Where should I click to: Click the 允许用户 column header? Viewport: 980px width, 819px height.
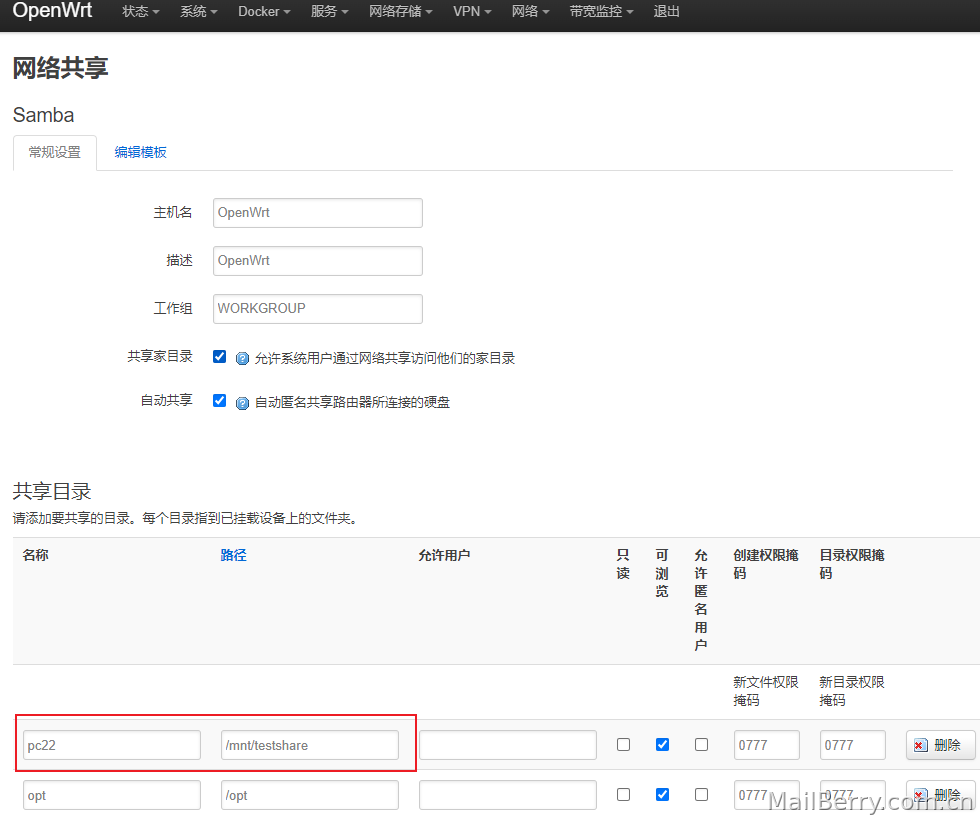(444, 555)
